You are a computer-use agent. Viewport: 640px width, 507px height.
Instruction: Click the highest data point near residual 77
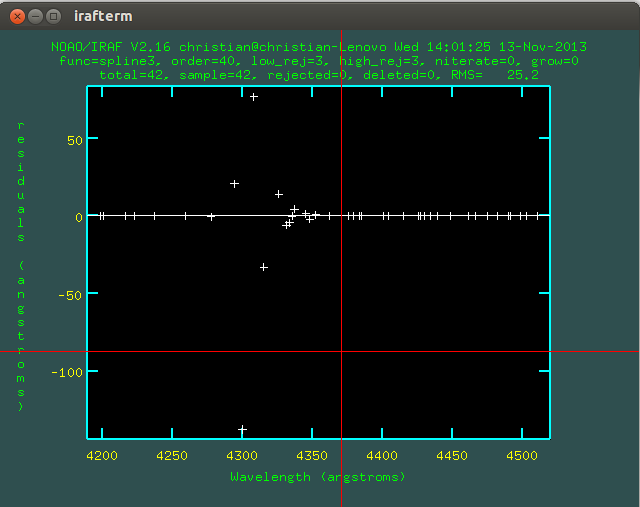click(254, 97)
